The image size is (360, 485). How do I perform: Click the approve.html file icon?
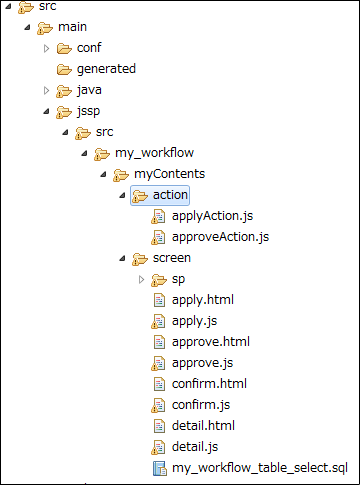click(159, 342)
